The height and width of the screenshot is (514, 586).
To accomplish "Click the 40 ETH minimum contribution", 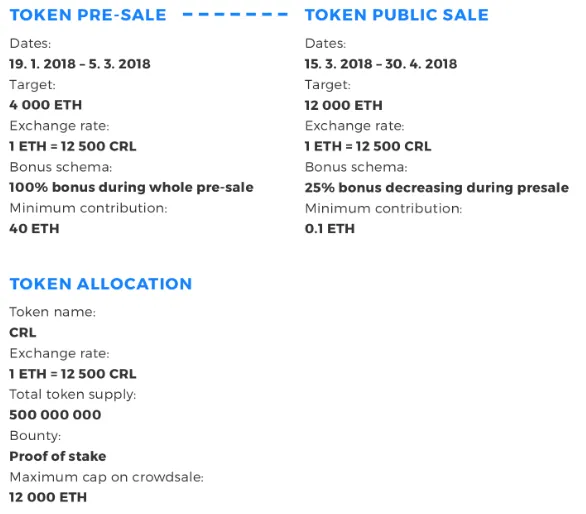I will coord(34,228).
